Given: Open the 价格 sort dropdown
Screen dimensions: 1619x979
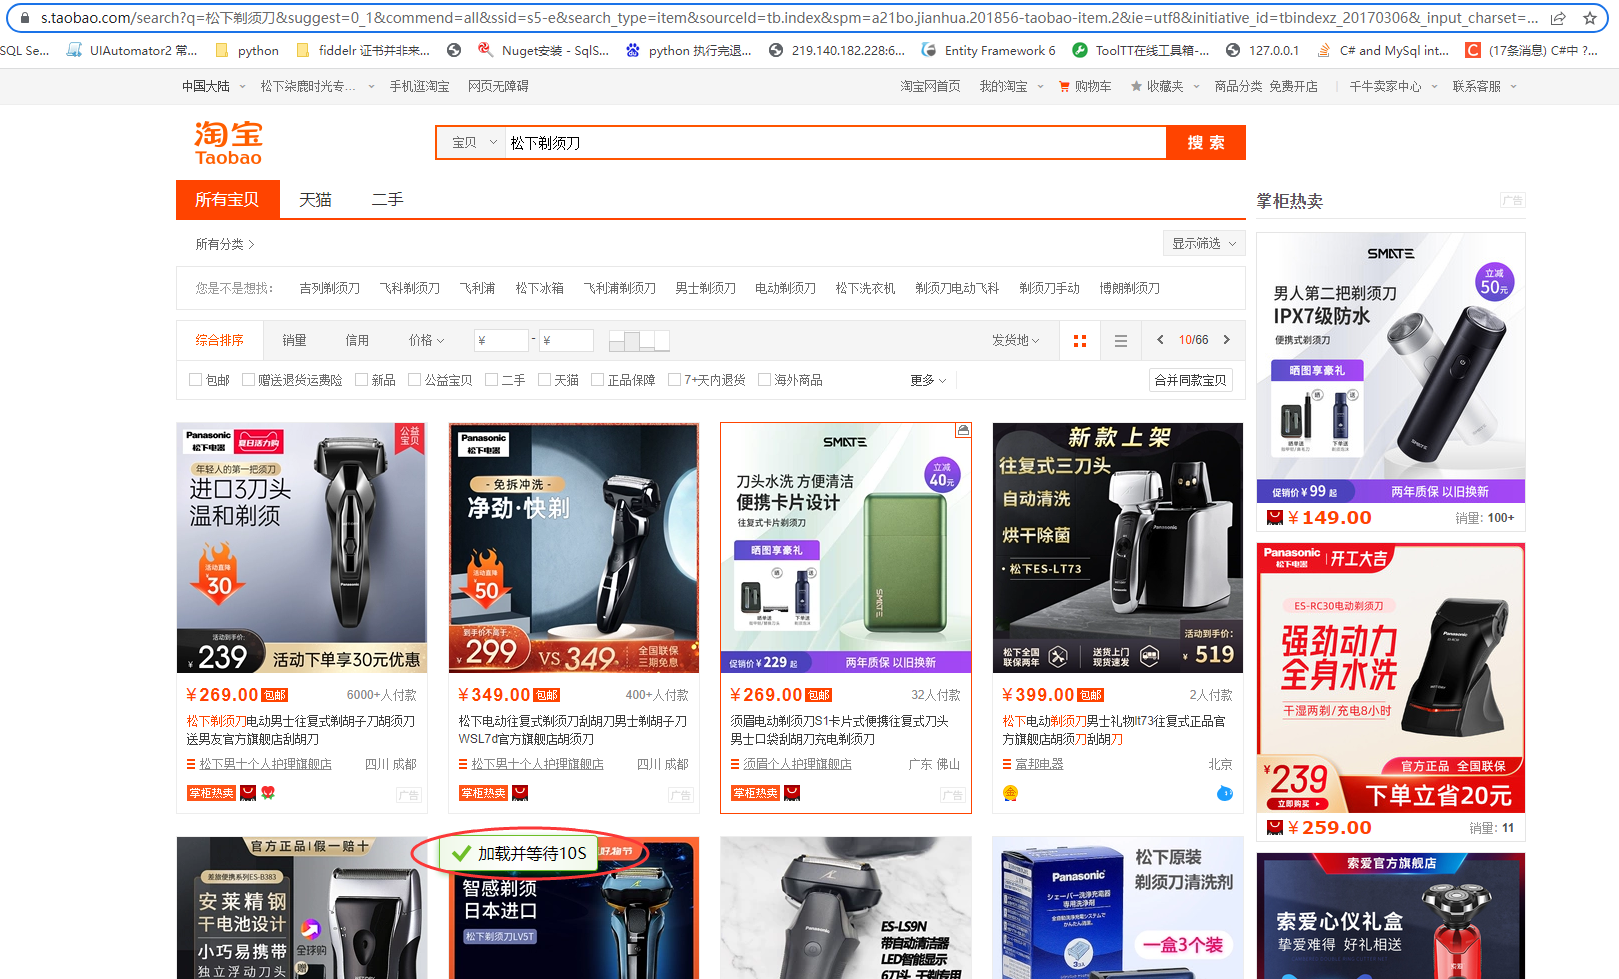Looking at the screenshot, I should 426,341.
